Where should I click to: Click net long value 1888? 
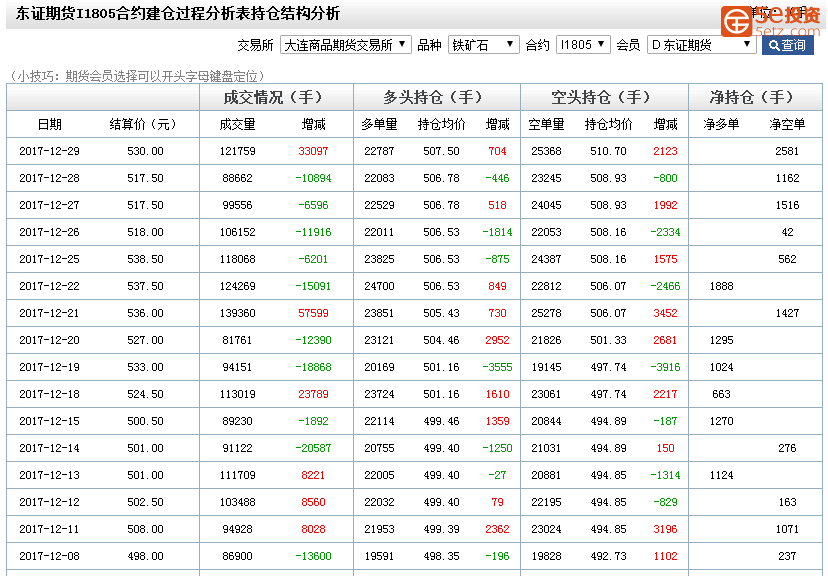[721, 286]
